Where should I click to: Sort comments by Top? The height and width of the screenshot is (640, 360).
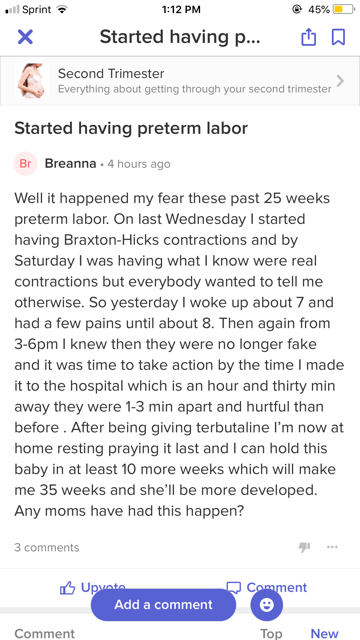coord(271,633)
